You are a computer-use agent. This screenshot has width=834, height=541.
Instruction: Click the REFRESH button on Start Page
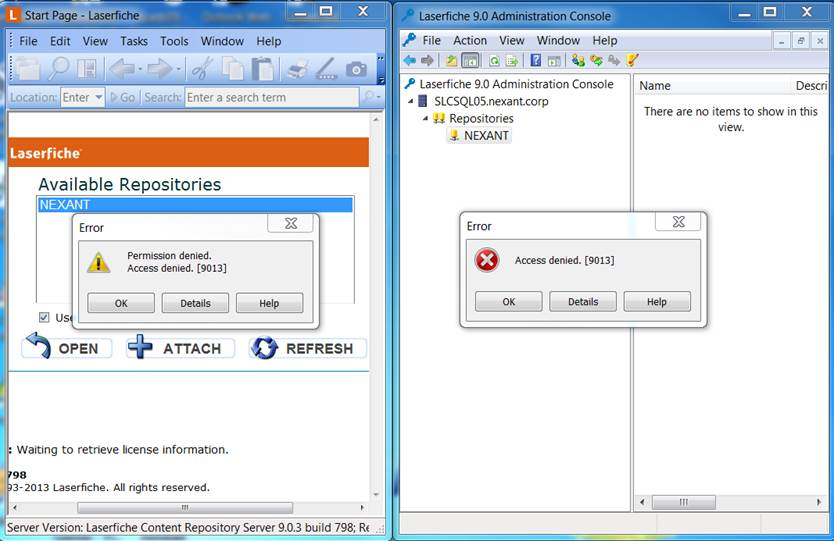[x=308, y=348]
